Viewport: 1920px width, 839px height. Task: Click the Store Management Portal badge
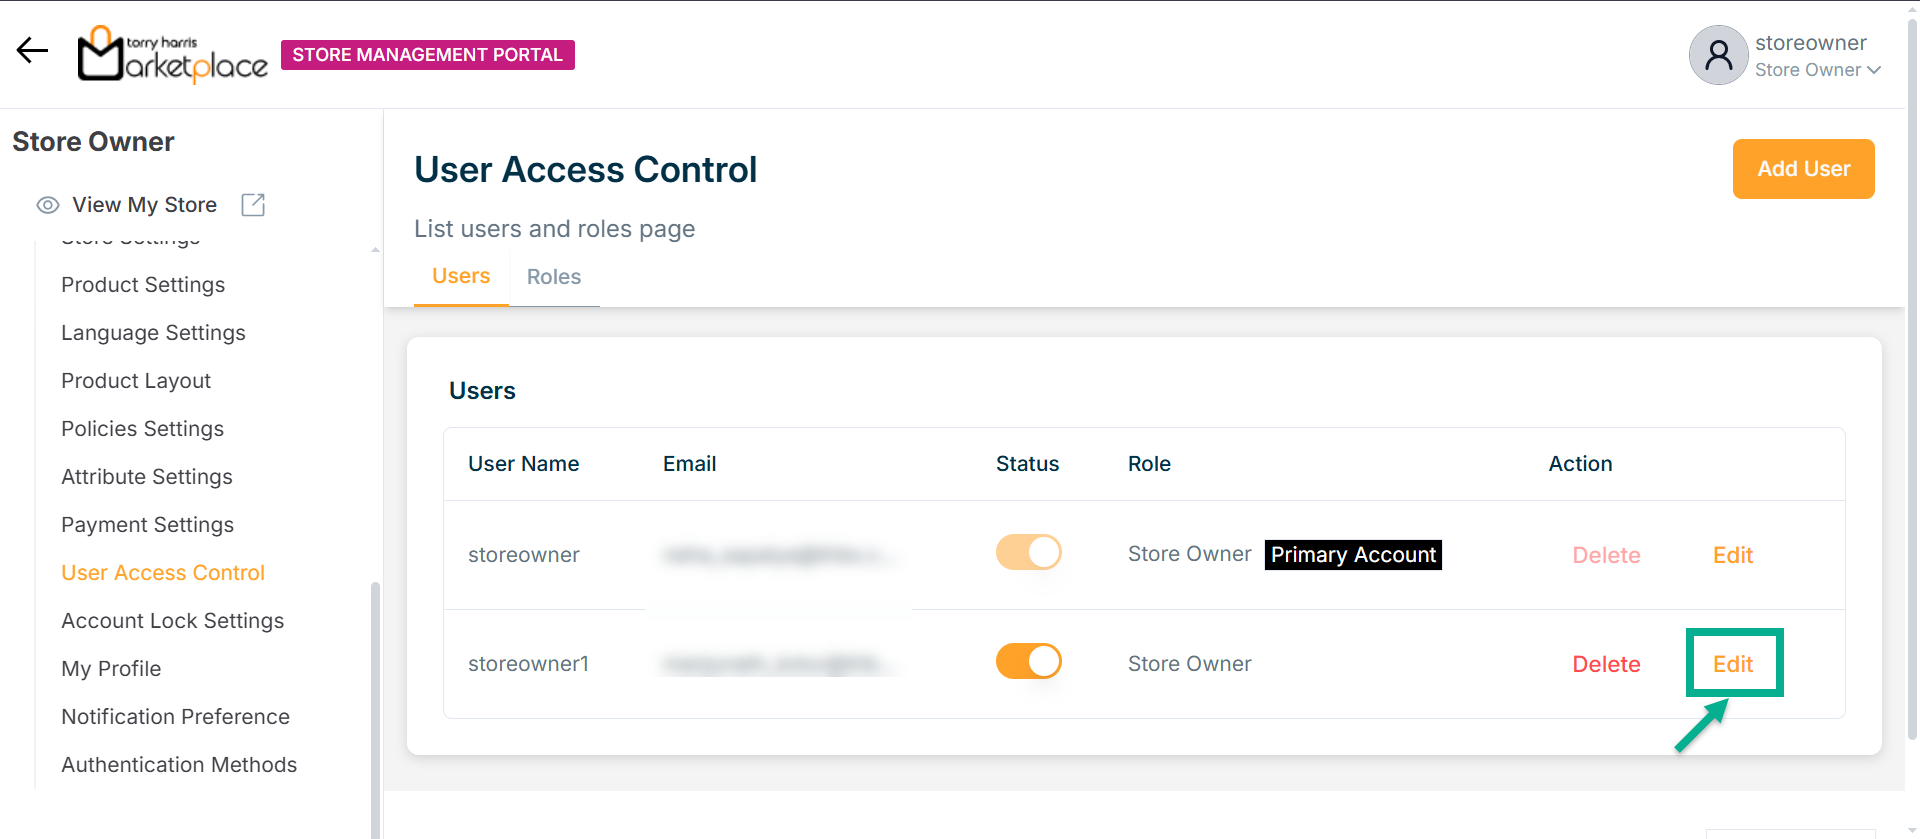click(427, 55)
